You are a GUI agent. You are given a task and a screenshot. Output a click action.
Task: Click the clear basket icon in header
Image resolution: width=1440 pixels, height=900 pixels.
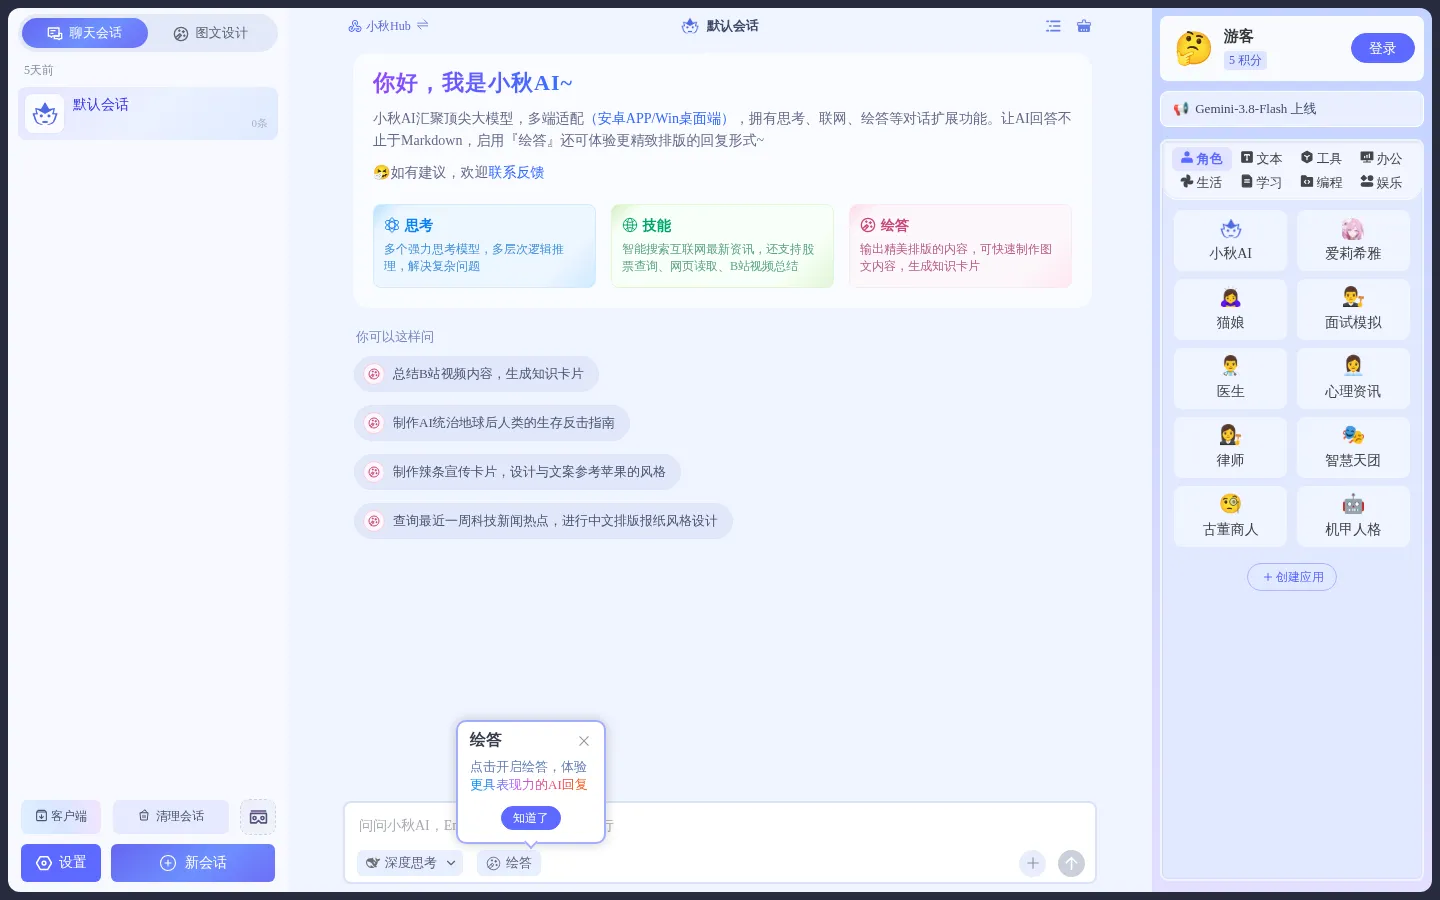[1084, 26]
